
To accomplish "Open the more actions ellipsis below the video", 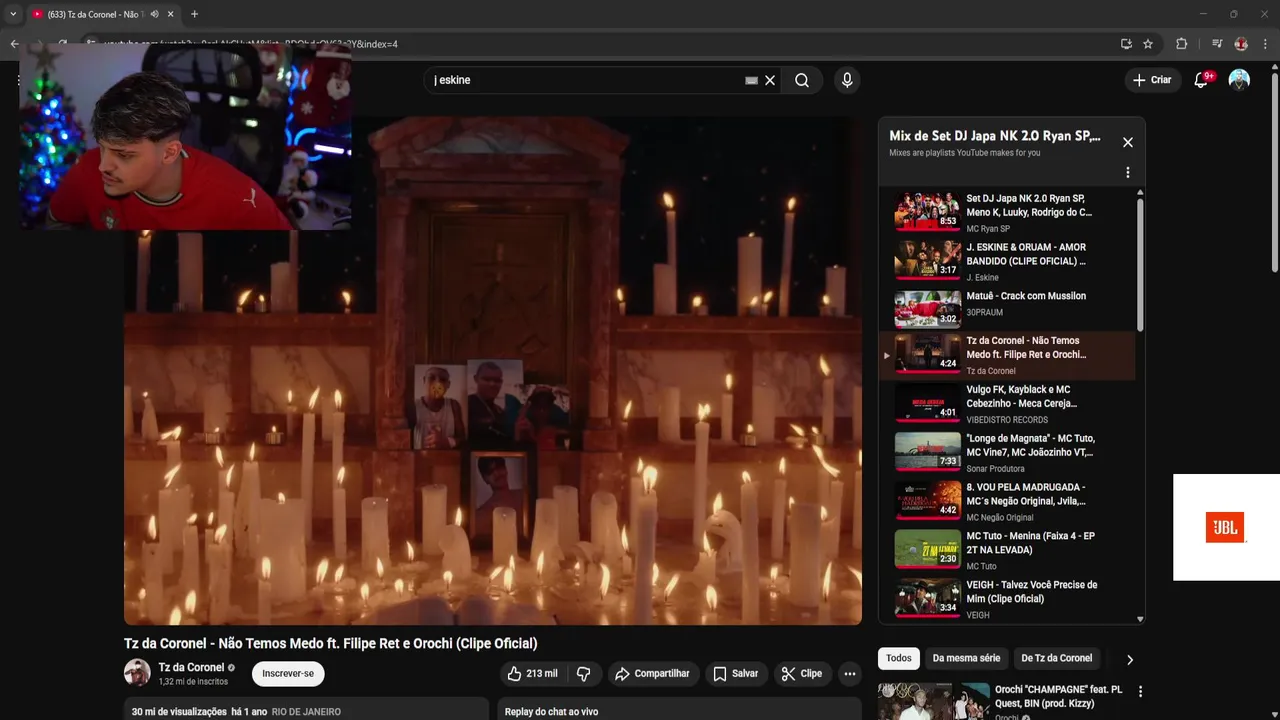I will [x=850, y=674].
